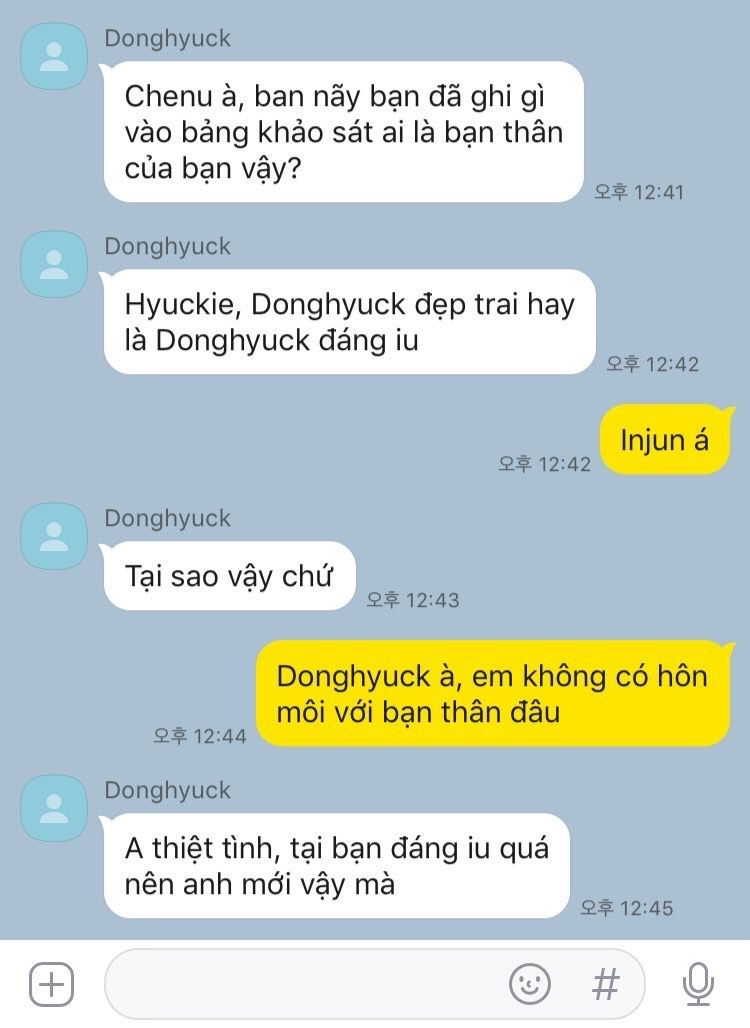Tap Donghyuck name above last message

point(168,790)
